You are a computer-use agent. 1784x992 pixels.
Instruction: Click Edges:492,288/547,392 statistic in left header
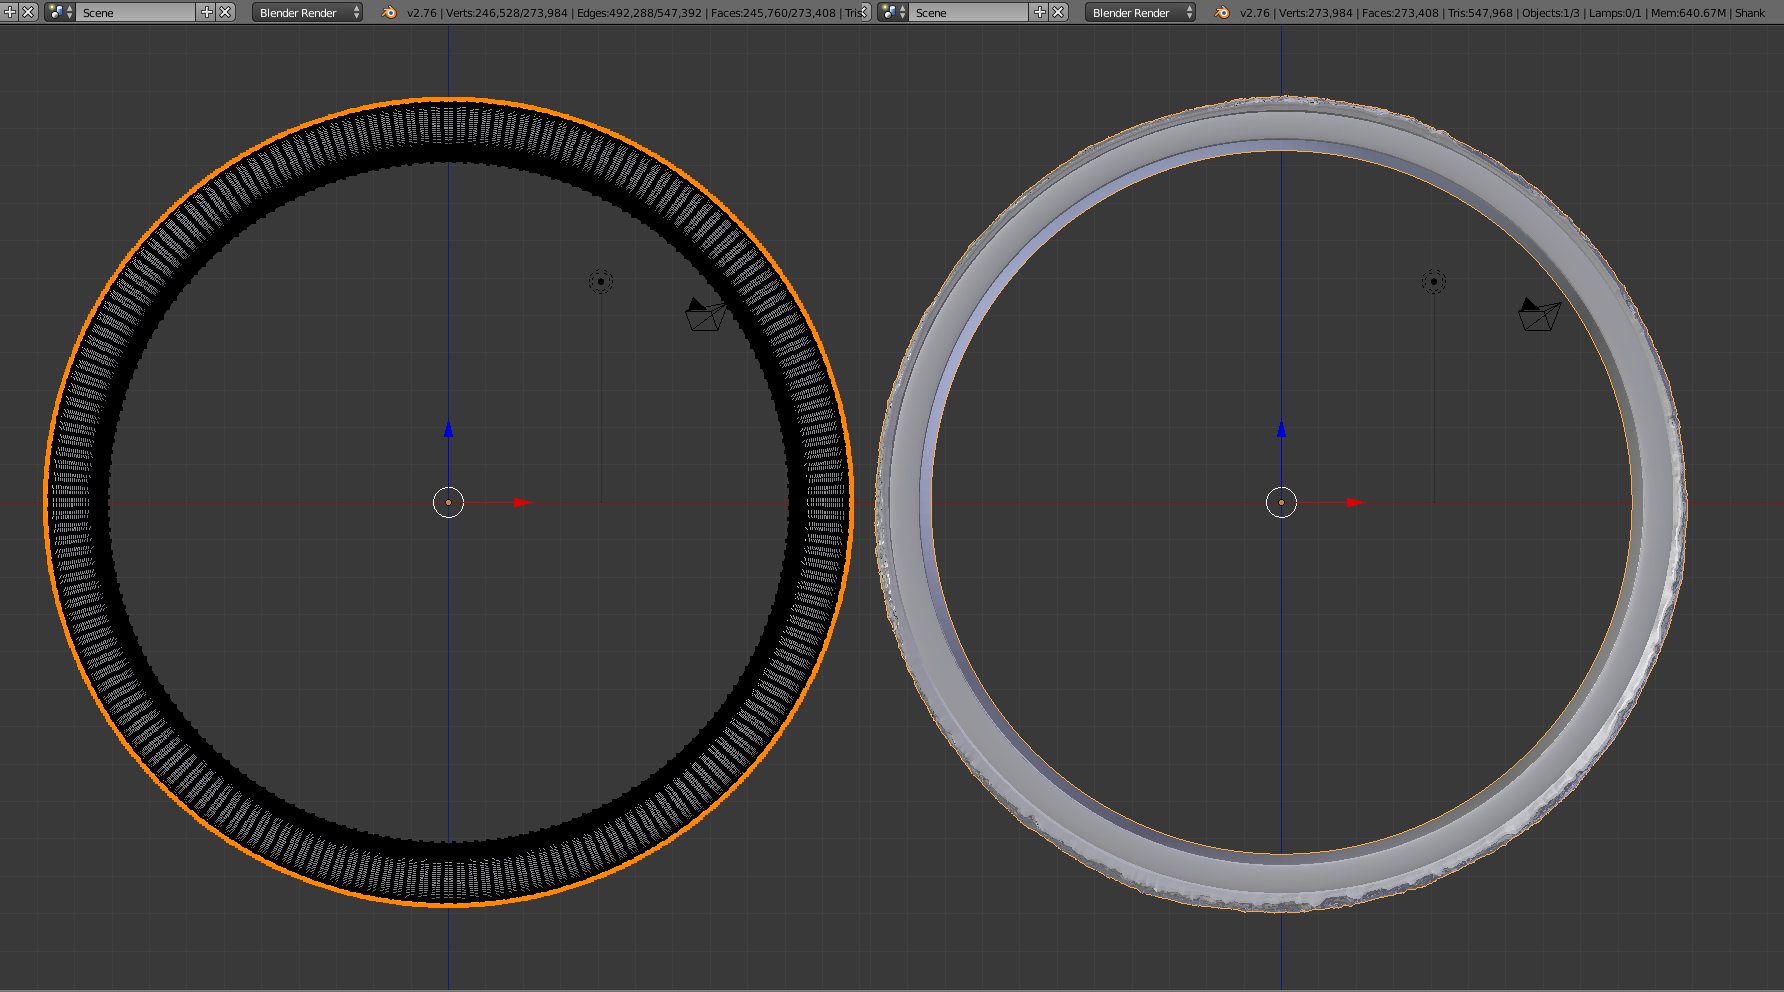639,13
